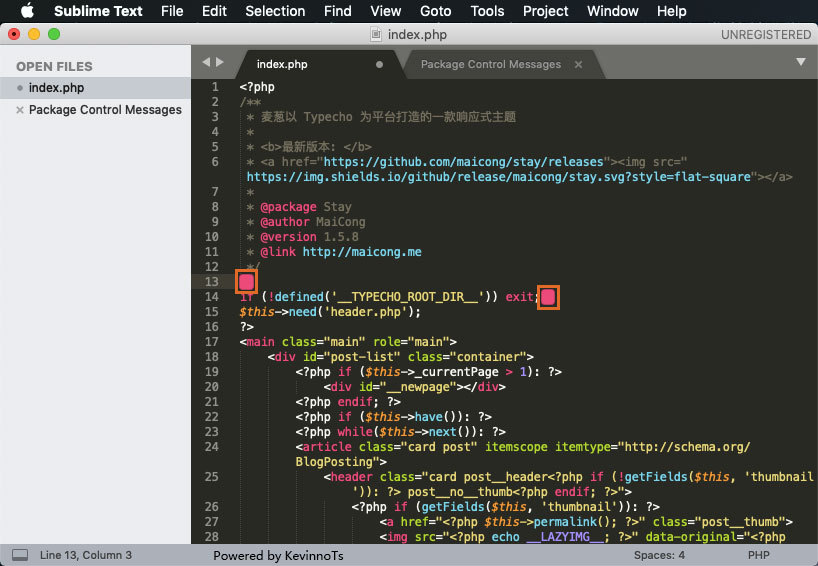Open the File menu
This screenshot has height=566, width=818.
(x=172, y=11)
